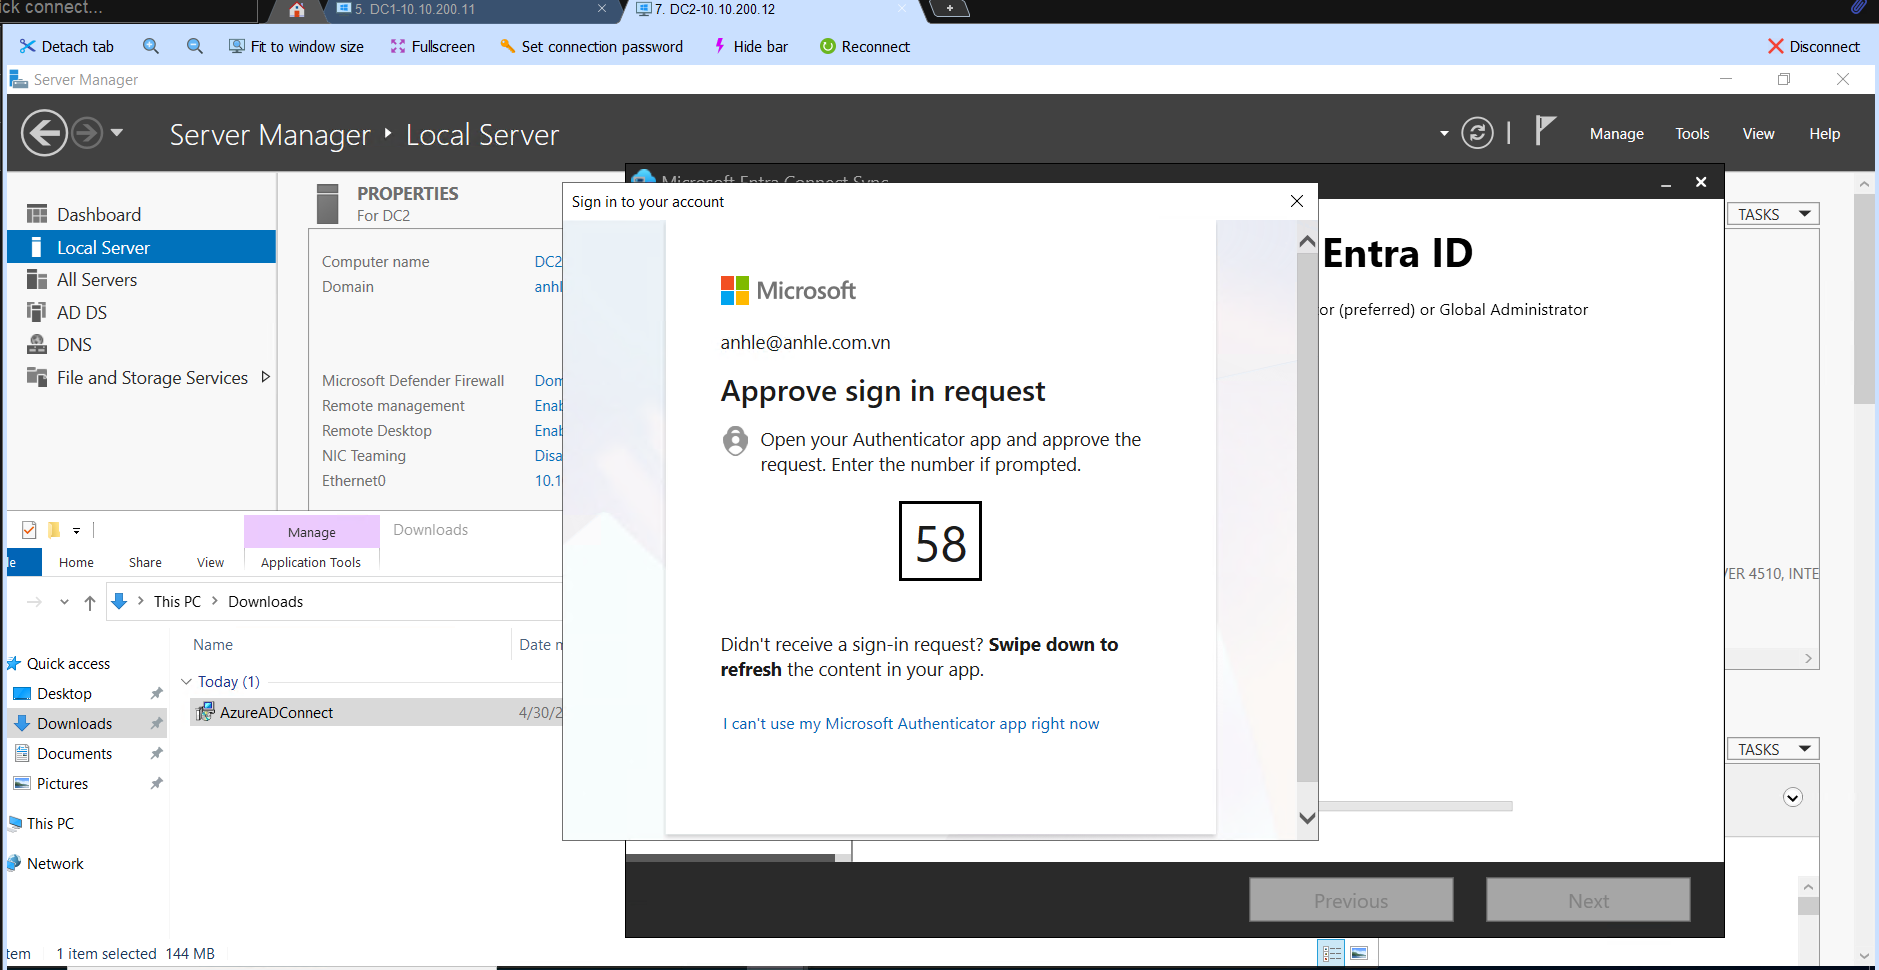
Task: Click the zoom in magnifier icon
Action: pyautogui.click(x=151, y=46)
